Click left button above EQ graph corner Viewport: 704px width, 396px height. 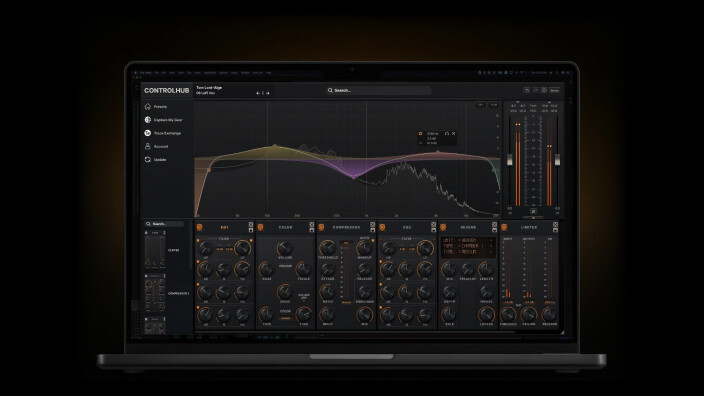point(481,105)
